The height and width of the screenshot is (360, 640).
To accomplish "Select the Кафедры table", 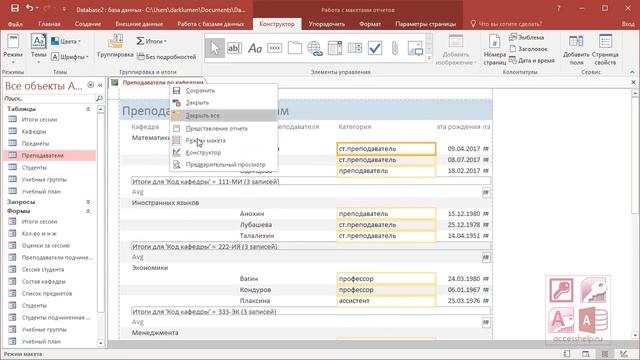I will tap(50, 131).
